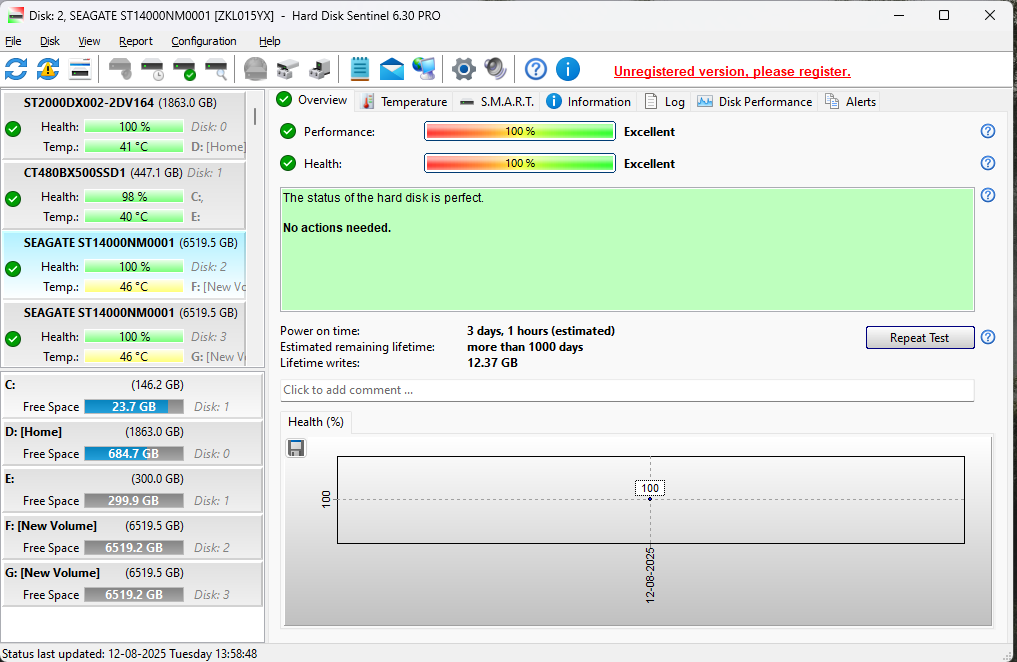Open the Configuration menu
The width and height of the screenshot is (1017, 662).
203,41
